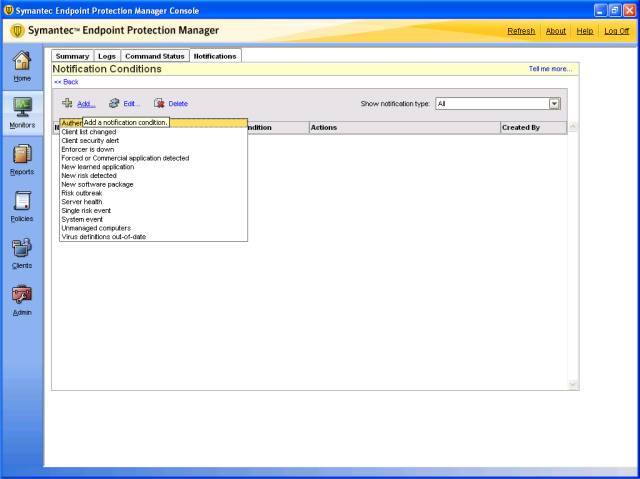Choose Client security alert from menu

pos(153,140)
